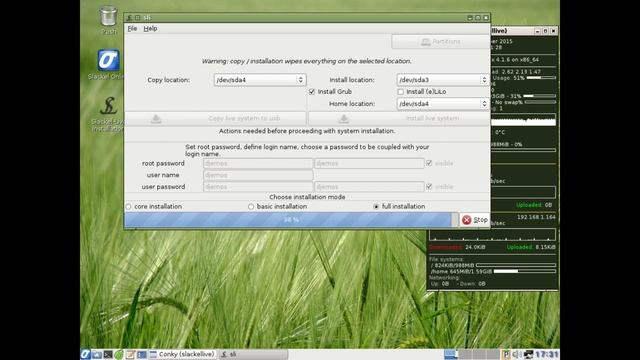Open the Home location dropdown
640x360 pixels.
coord(442,104)
